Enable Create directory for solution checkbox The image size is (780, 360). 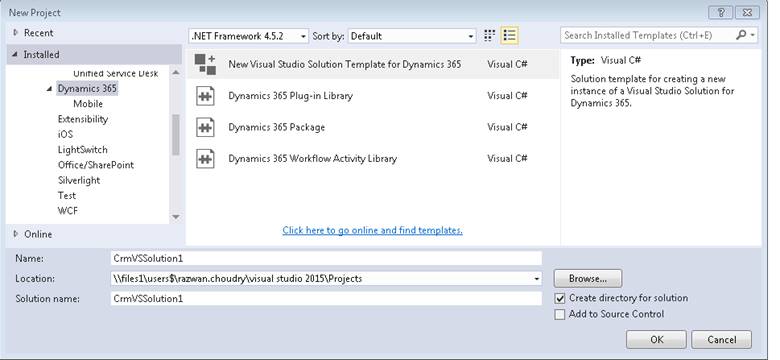coord(560,298)
